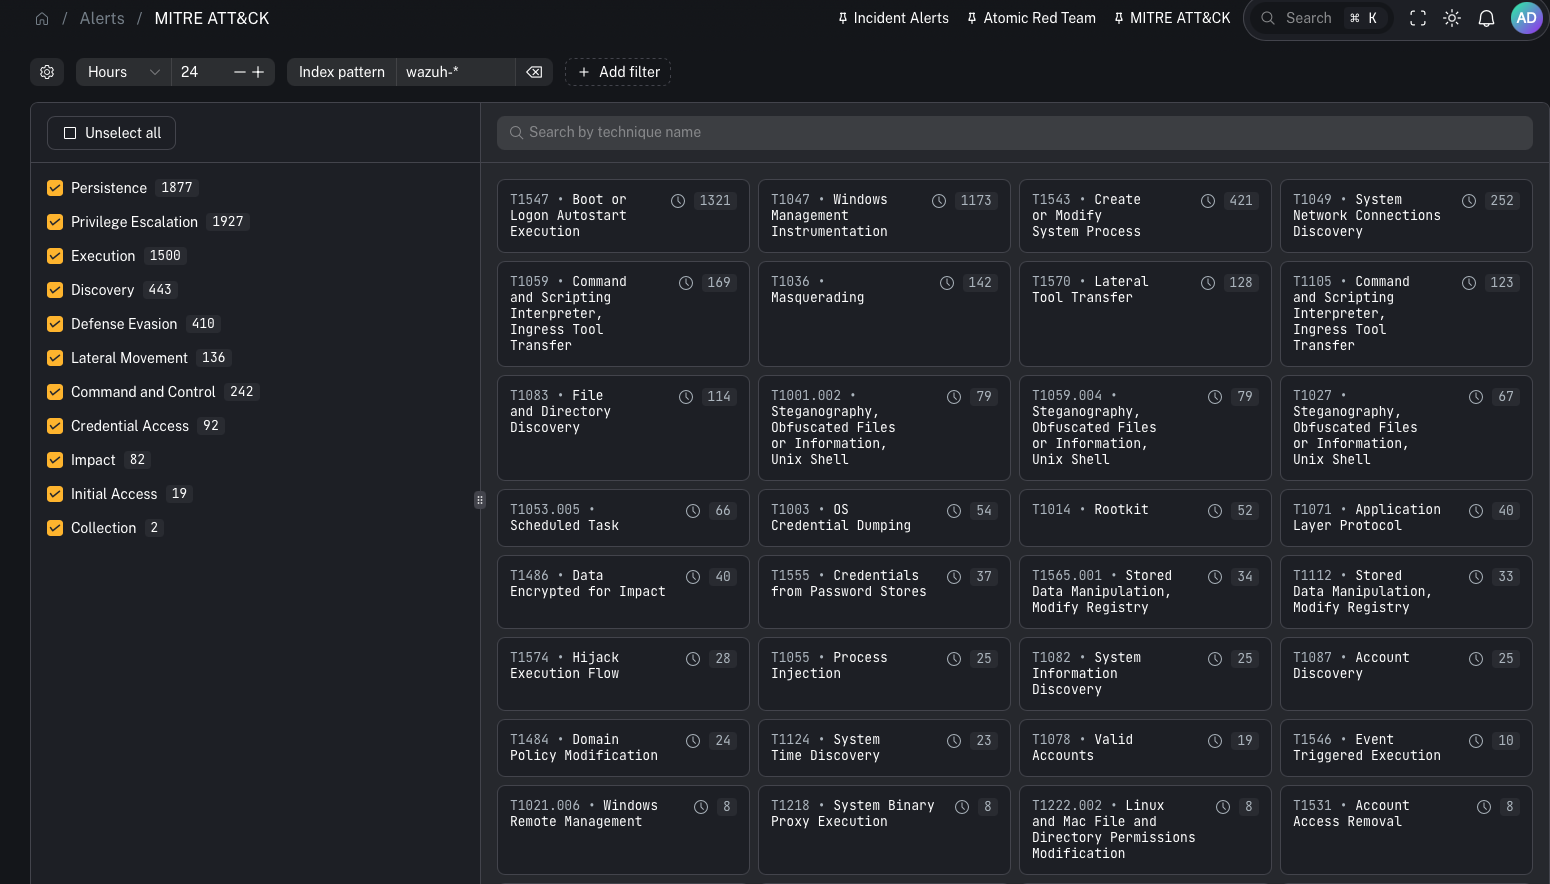Click clock icon on T1047 Windows Management card

coord(939,201)
